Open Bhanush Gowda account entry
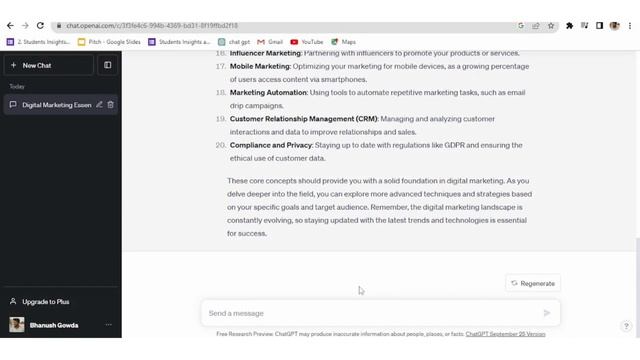This screenshot has width=640, height=360. coord(61,325)
